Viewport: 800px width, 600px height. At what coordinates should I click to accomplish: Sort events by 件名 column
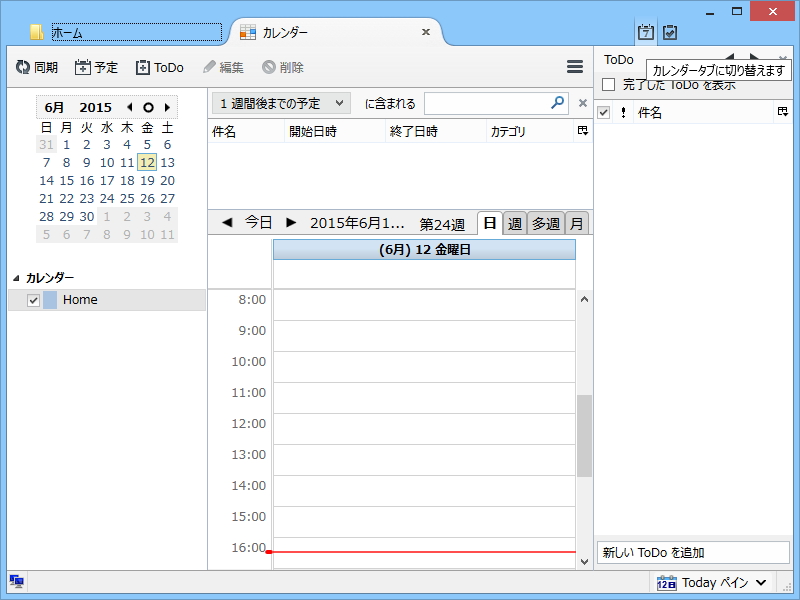pyautogui.click(x=246, y=132)
